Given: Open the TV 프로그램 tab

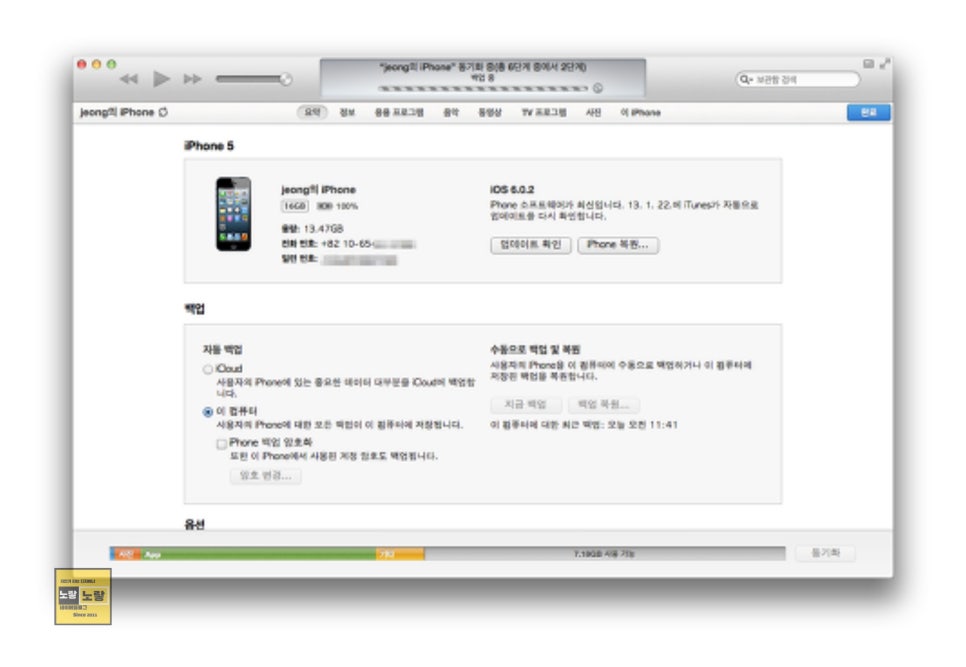Looking at the screenshot, I should tap(544, 113).
